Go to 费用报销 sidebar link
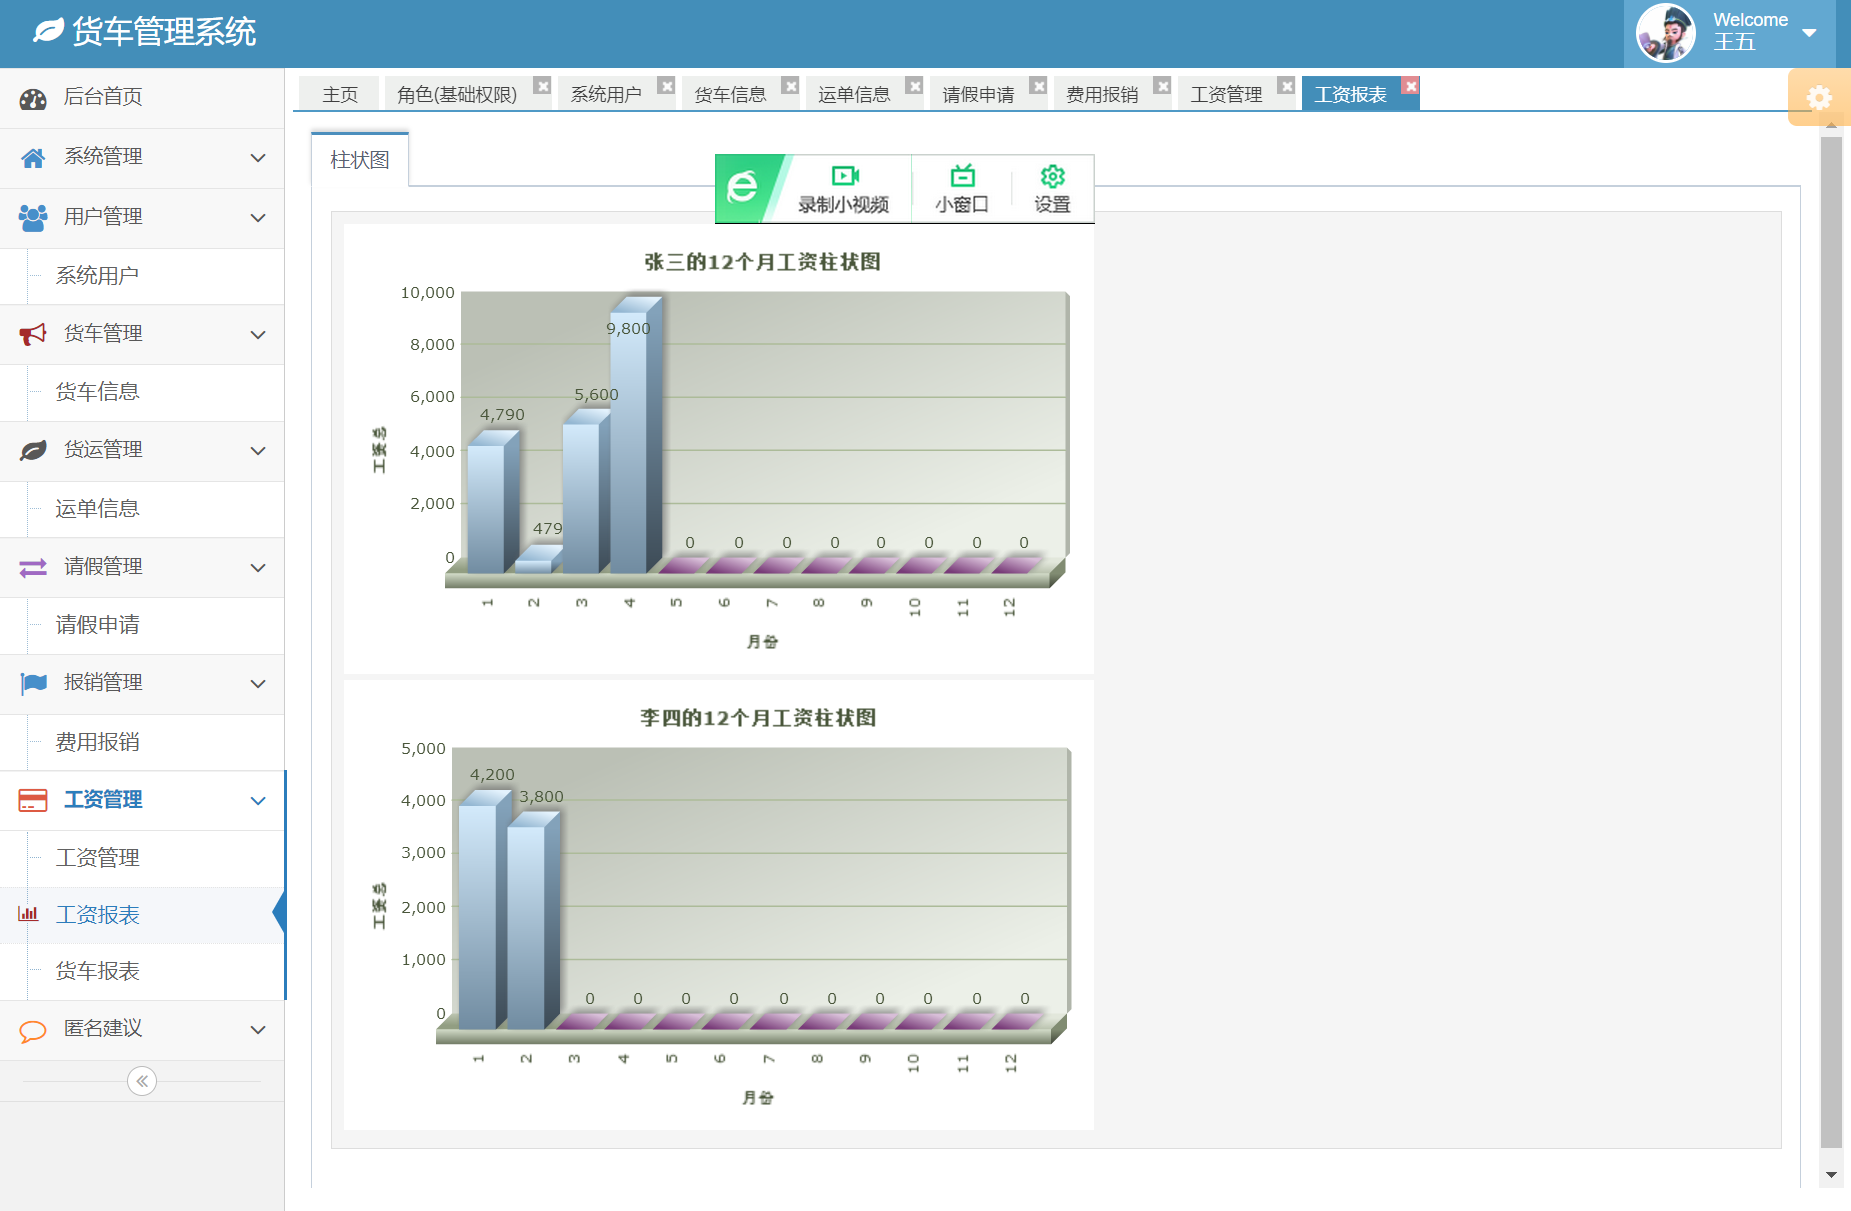 click(97, 742)
